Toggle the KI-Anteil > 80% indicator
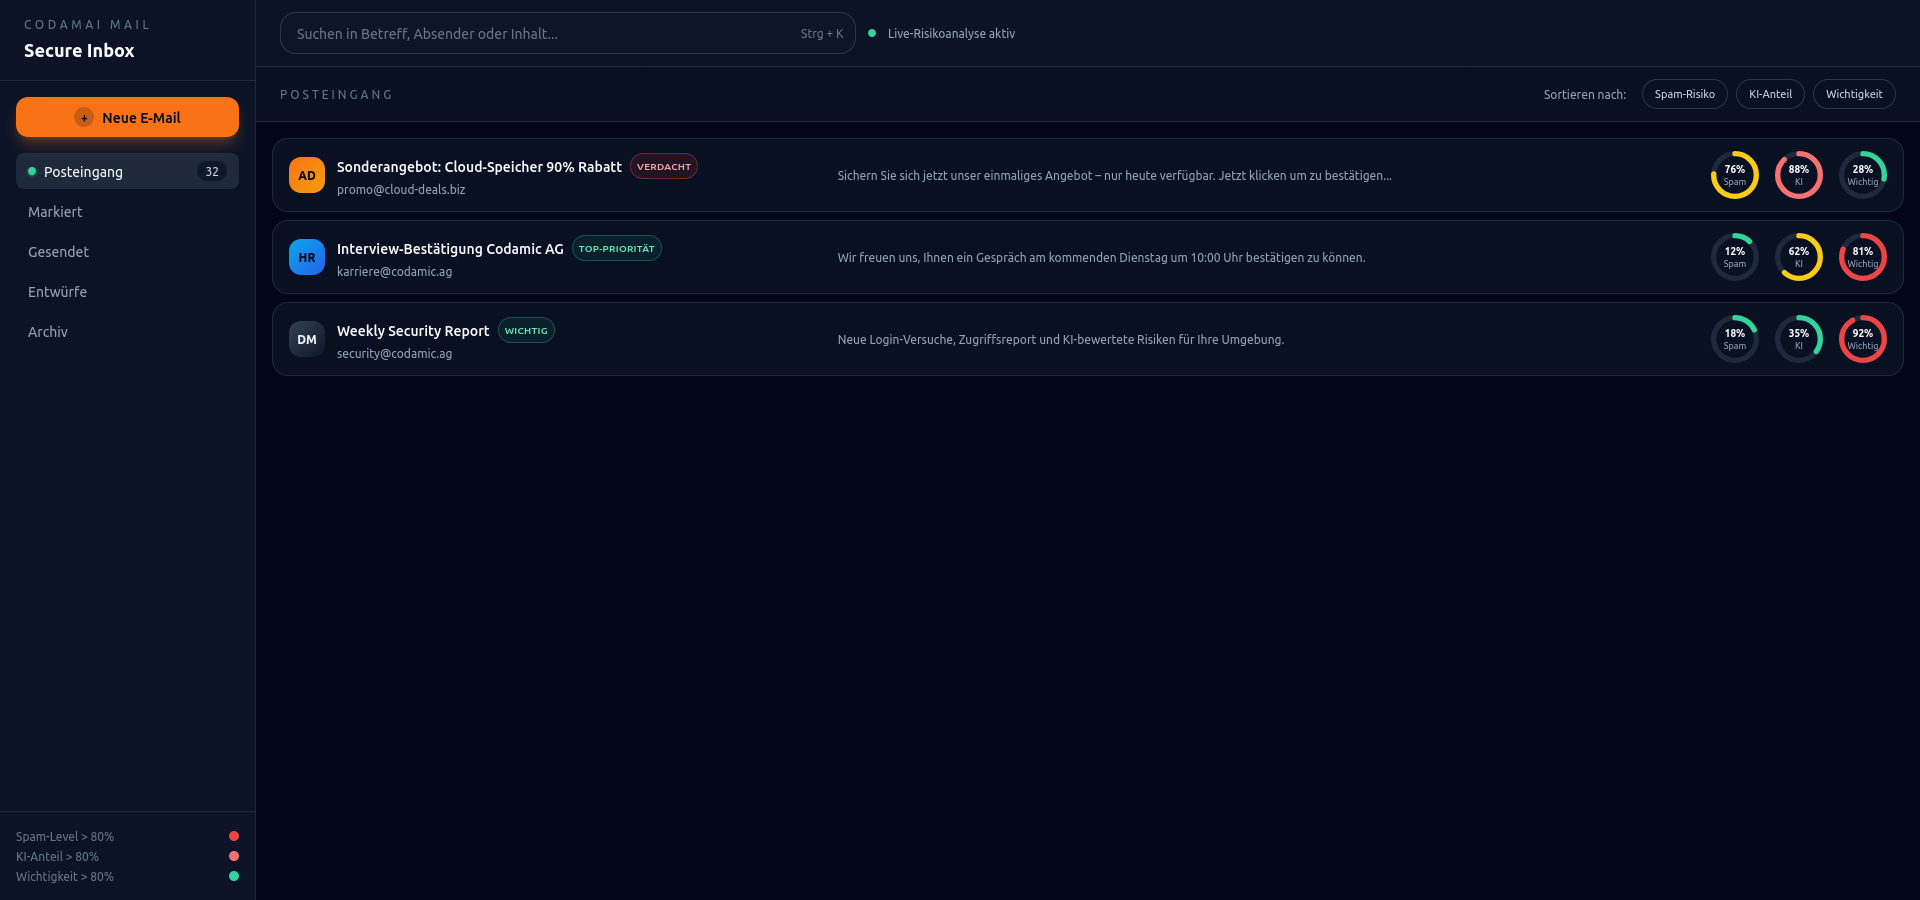 coord(234,856)
